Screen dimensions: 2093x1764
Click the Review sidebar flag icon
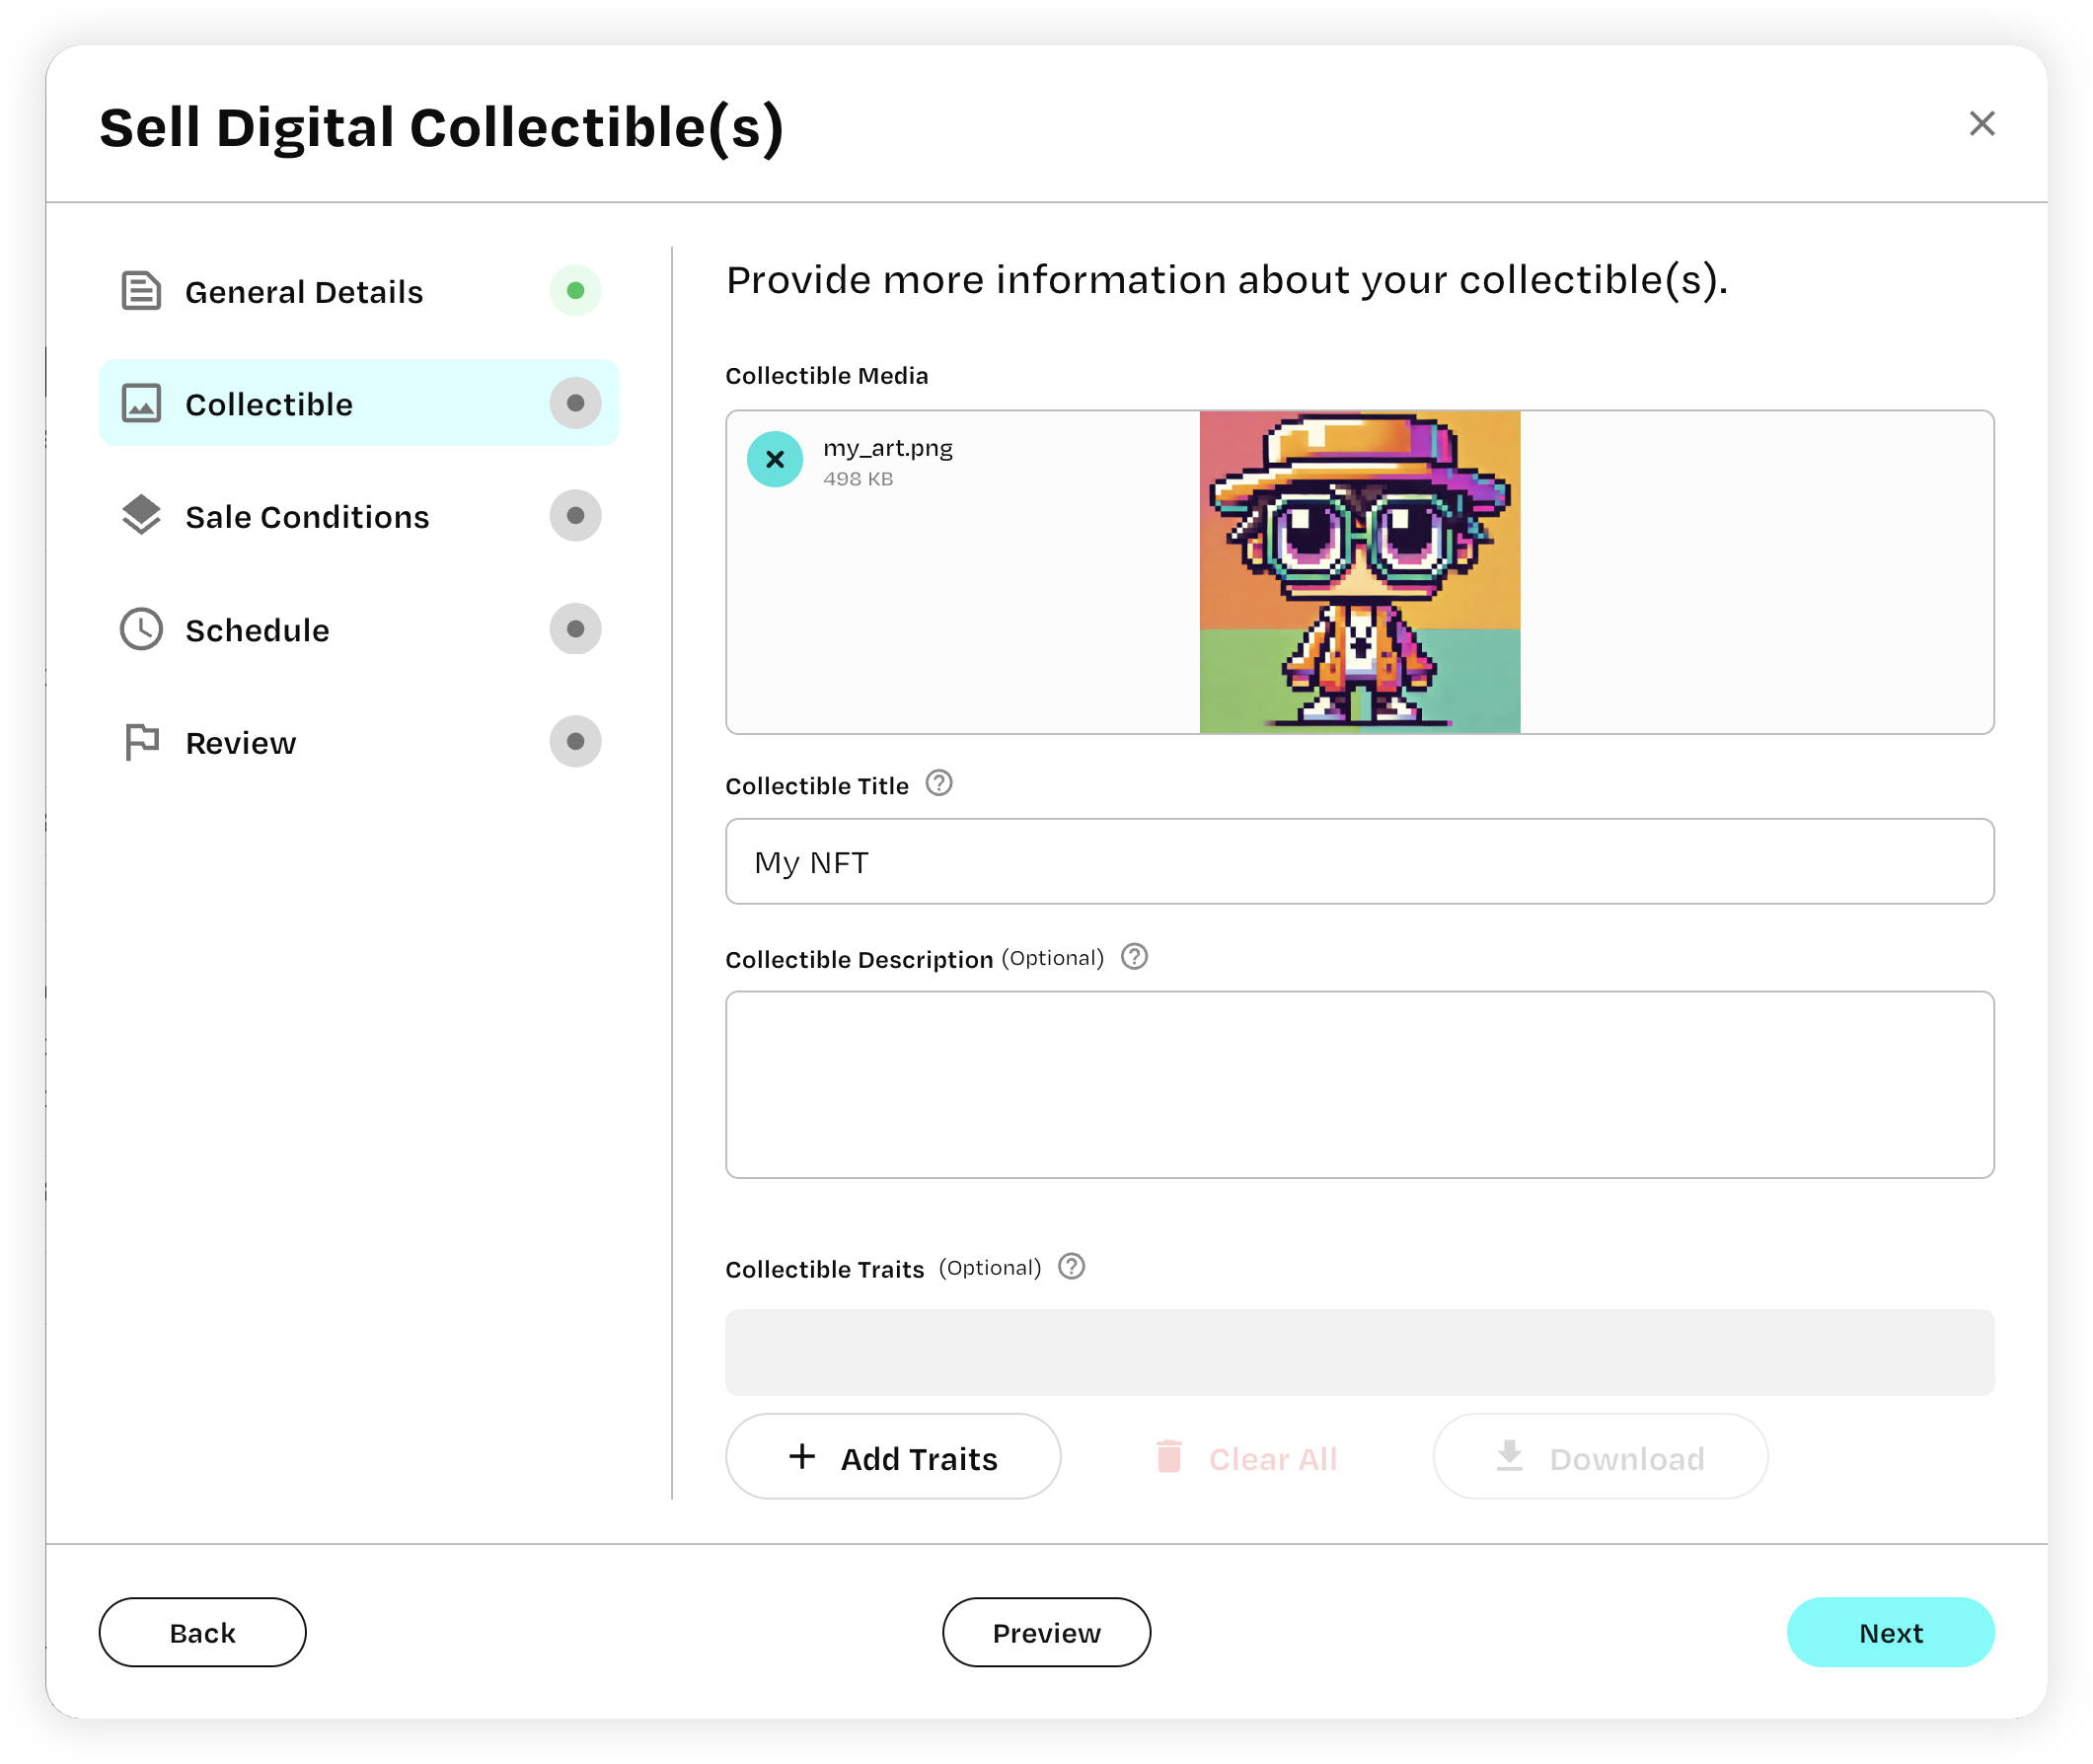(142, 742)
